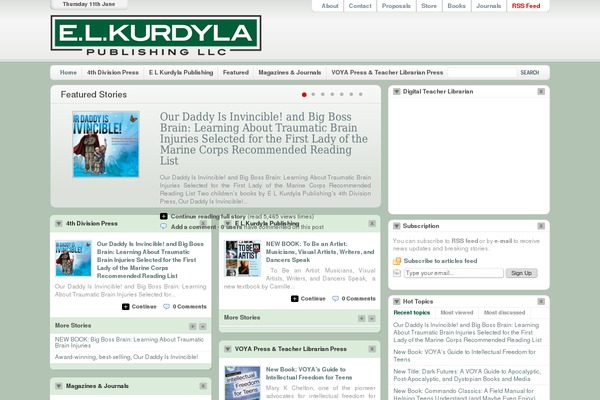Close the Hot Topics widget
This screenshot has width=600, height=400.
point(541,302)
